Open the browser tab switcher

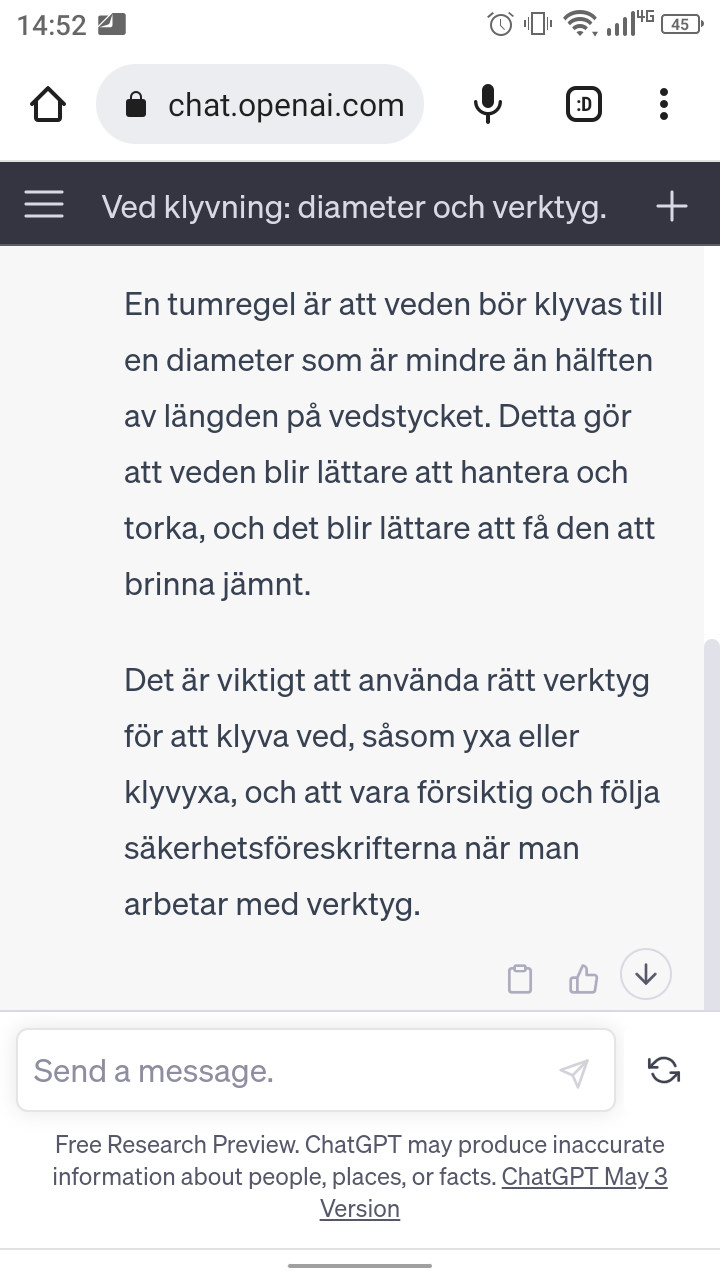(584, 104)
